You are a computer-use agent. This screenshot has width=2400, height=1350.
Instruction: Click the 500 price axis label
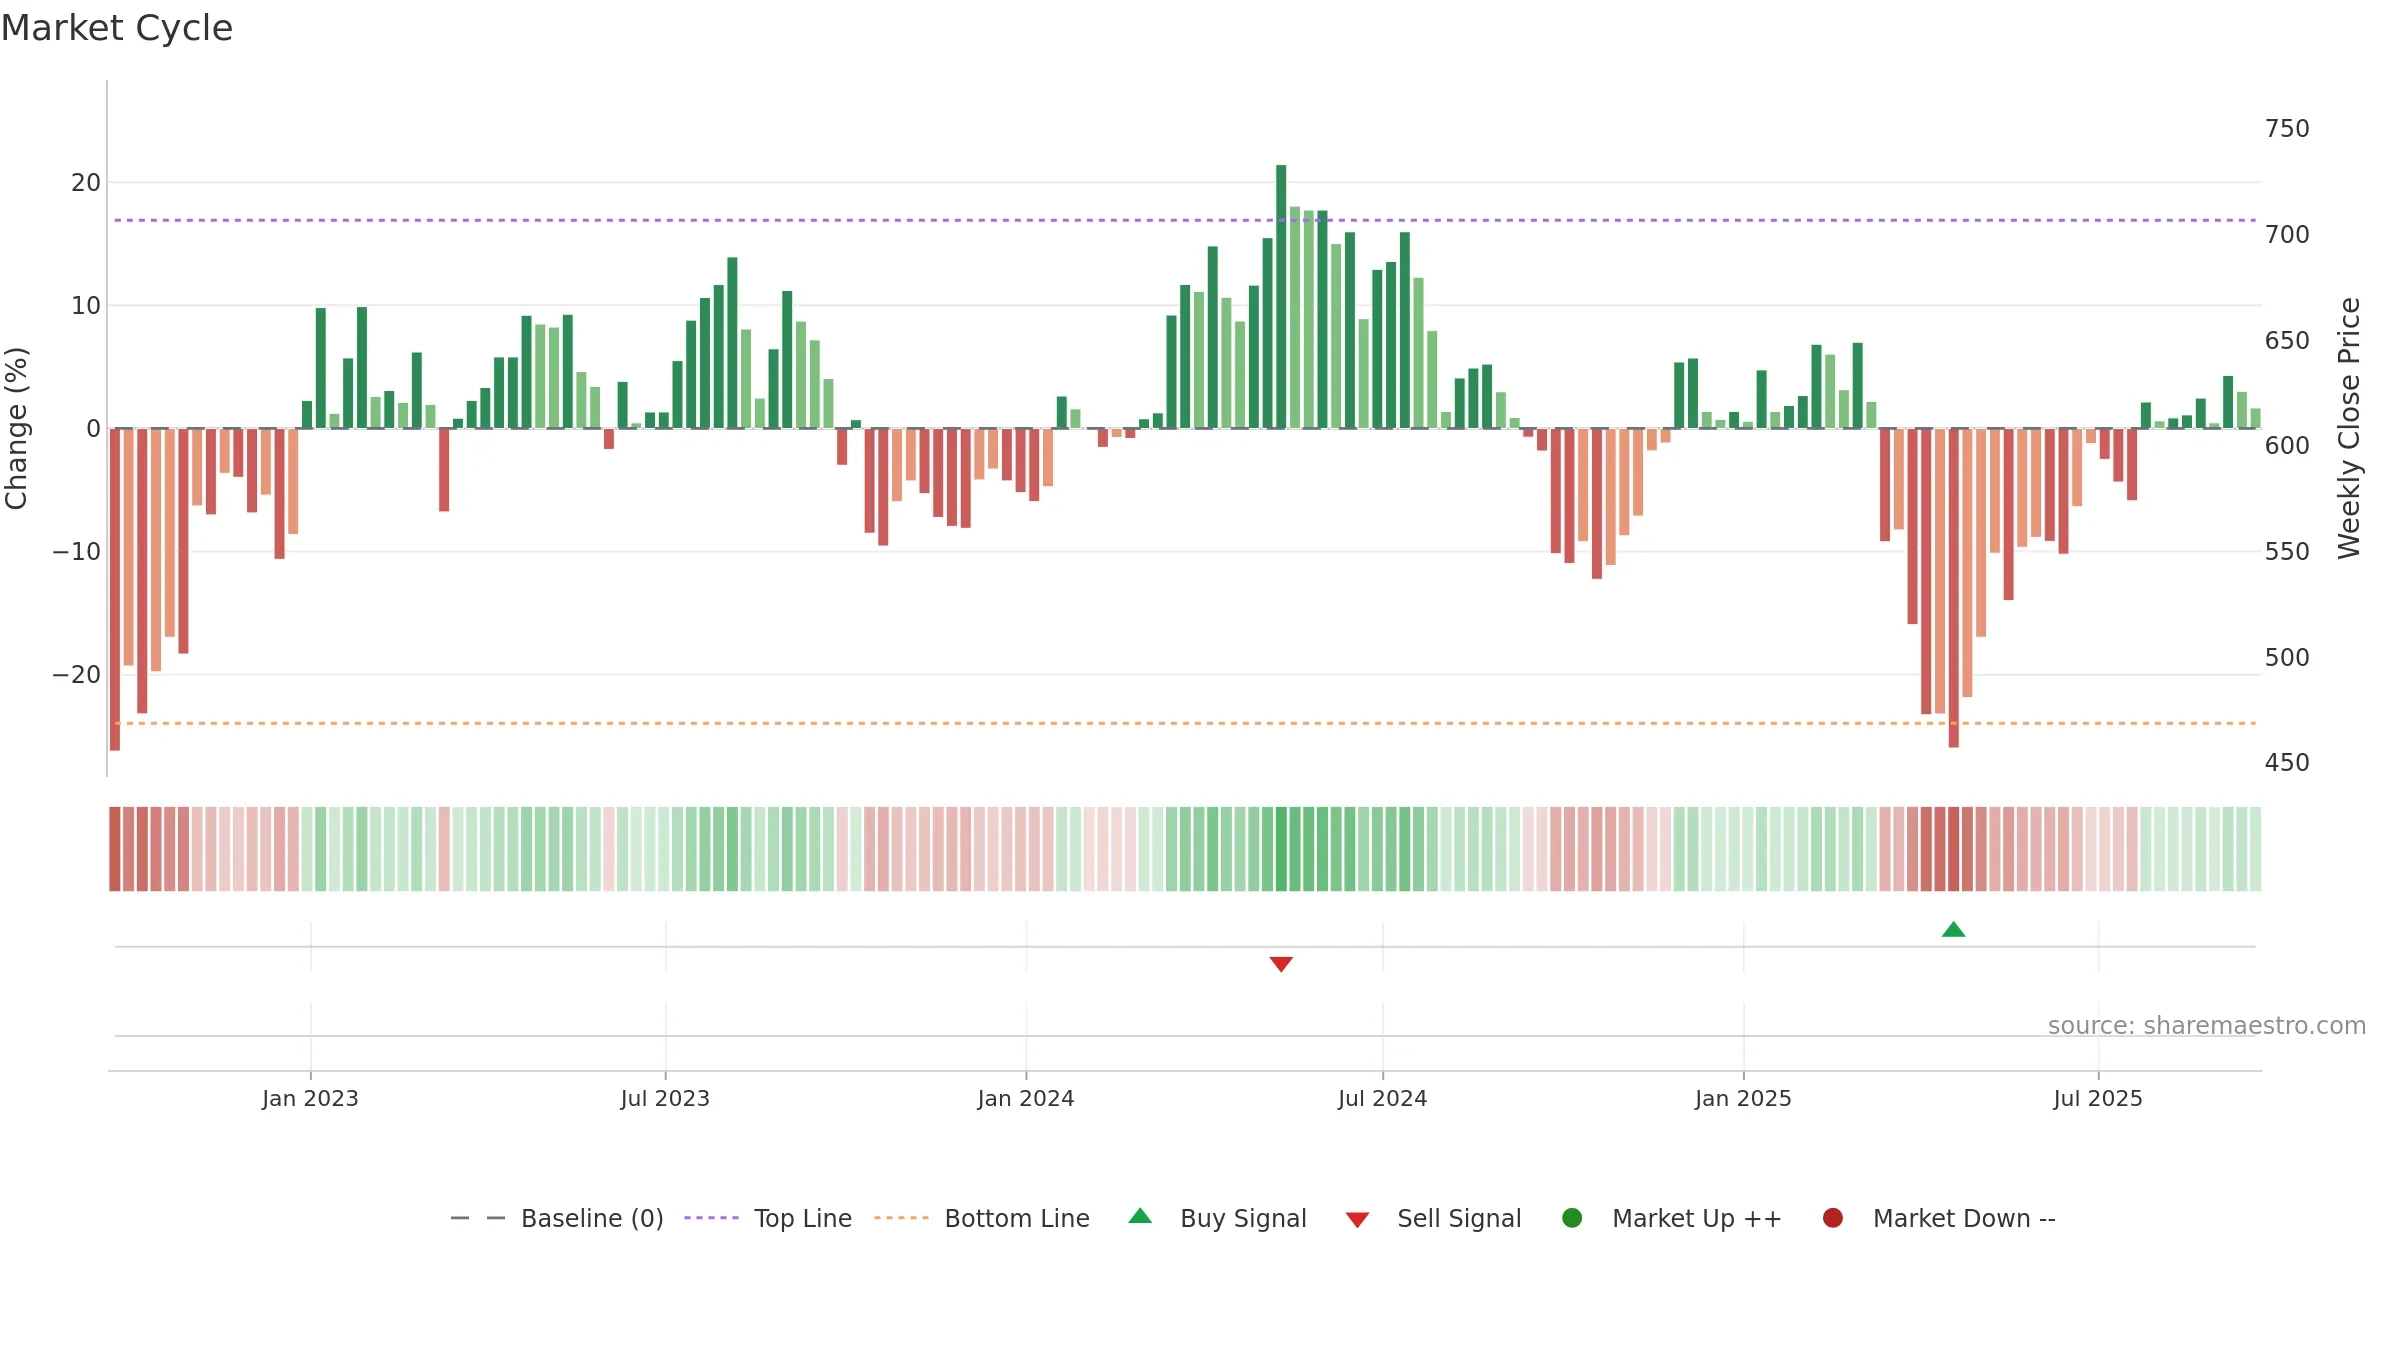[x=2287, y=658]
